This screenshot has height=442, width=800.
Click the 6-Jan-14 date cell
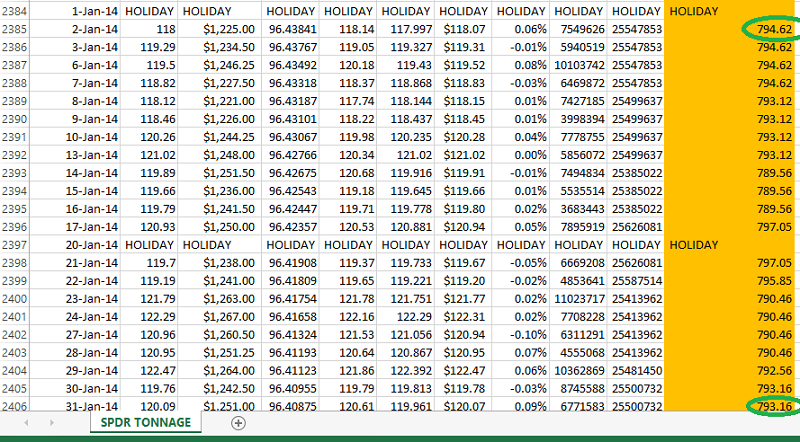[75, 65]
